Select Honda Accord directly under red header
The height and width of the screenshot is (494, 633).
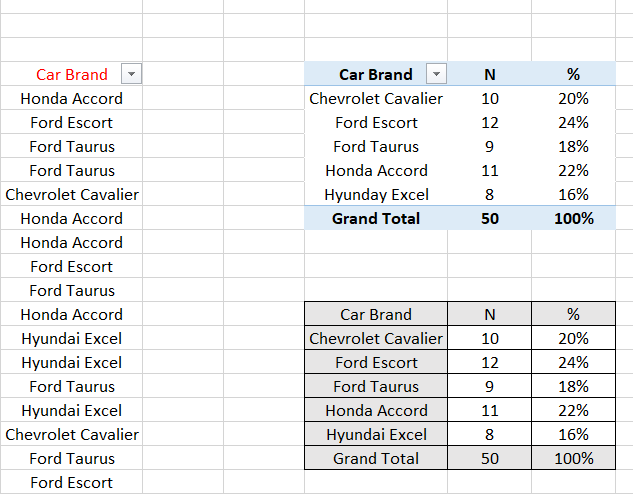click(x=71, y=98)
